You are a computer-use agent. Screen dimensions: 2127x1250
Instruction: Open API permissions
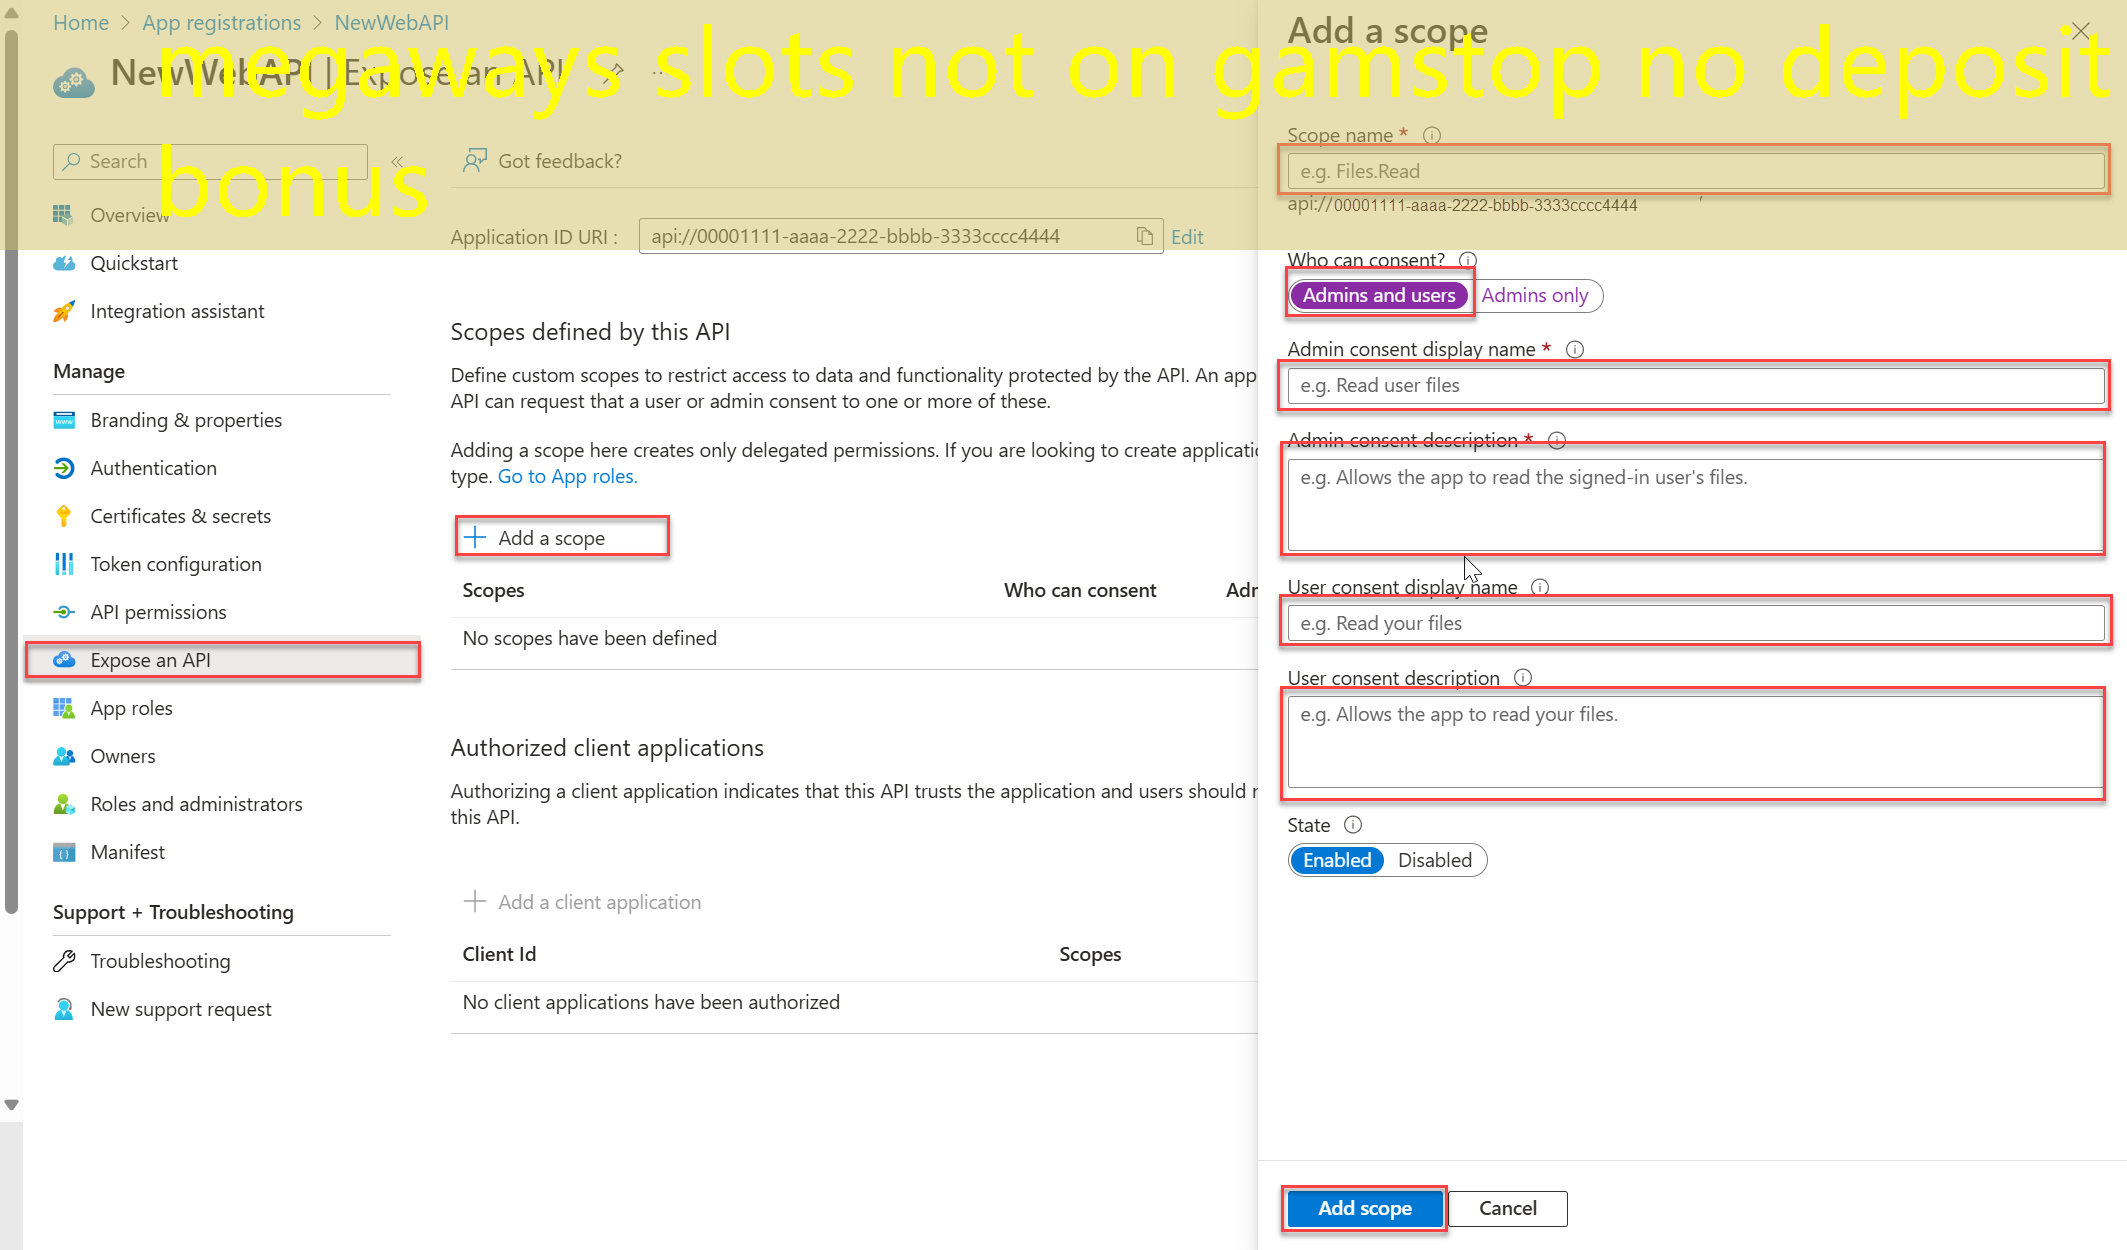[158, 611]
